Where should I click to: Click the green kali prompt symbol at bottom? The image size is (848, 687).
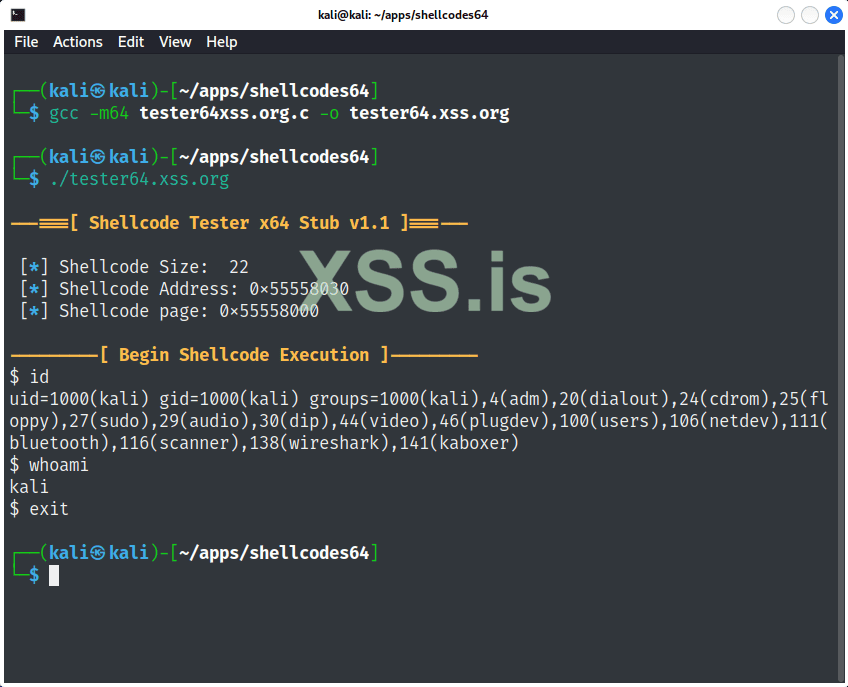35,575
